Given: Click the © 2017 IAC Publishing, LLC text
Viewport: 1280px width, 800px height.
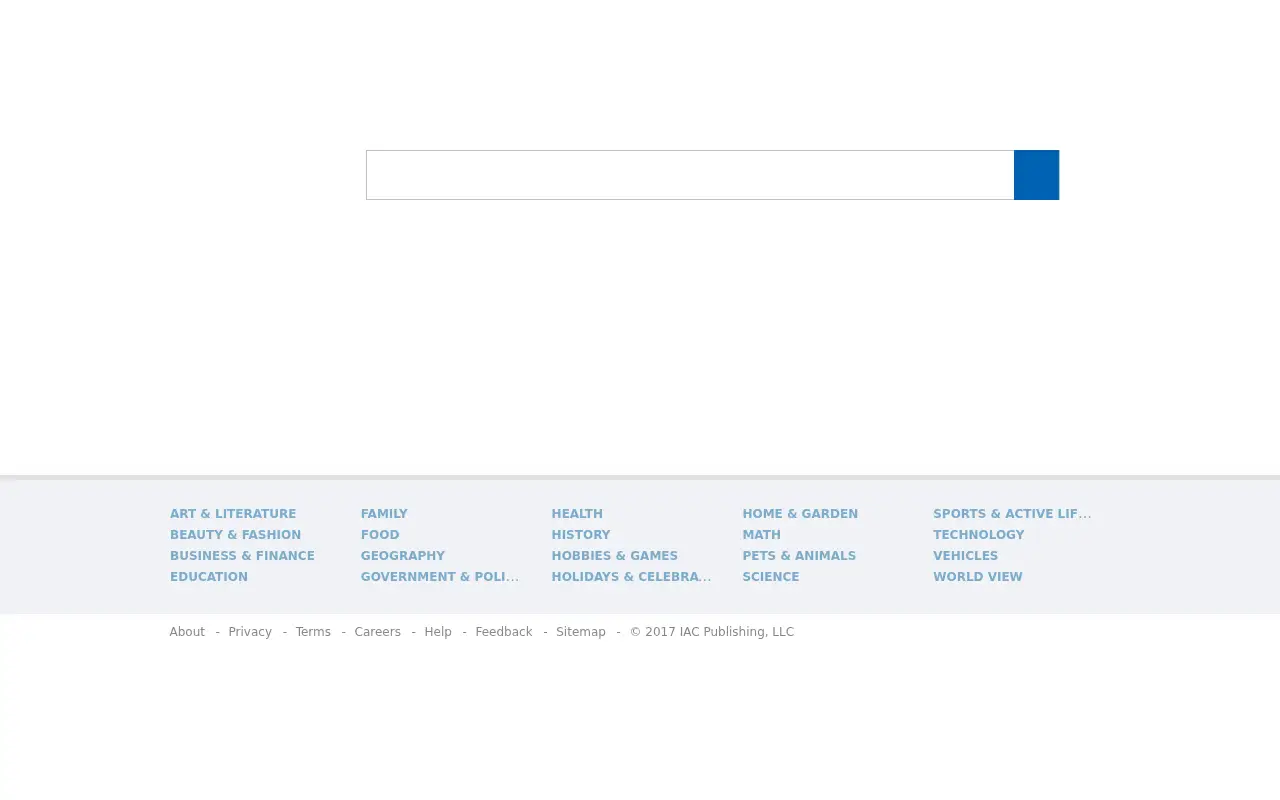Looking at the screenshot, I should tap(712, 632).
